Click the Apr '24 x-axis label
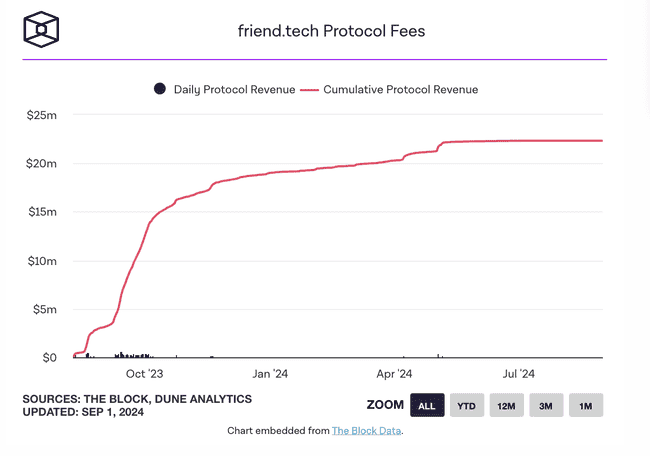 [x=394, y=373]
